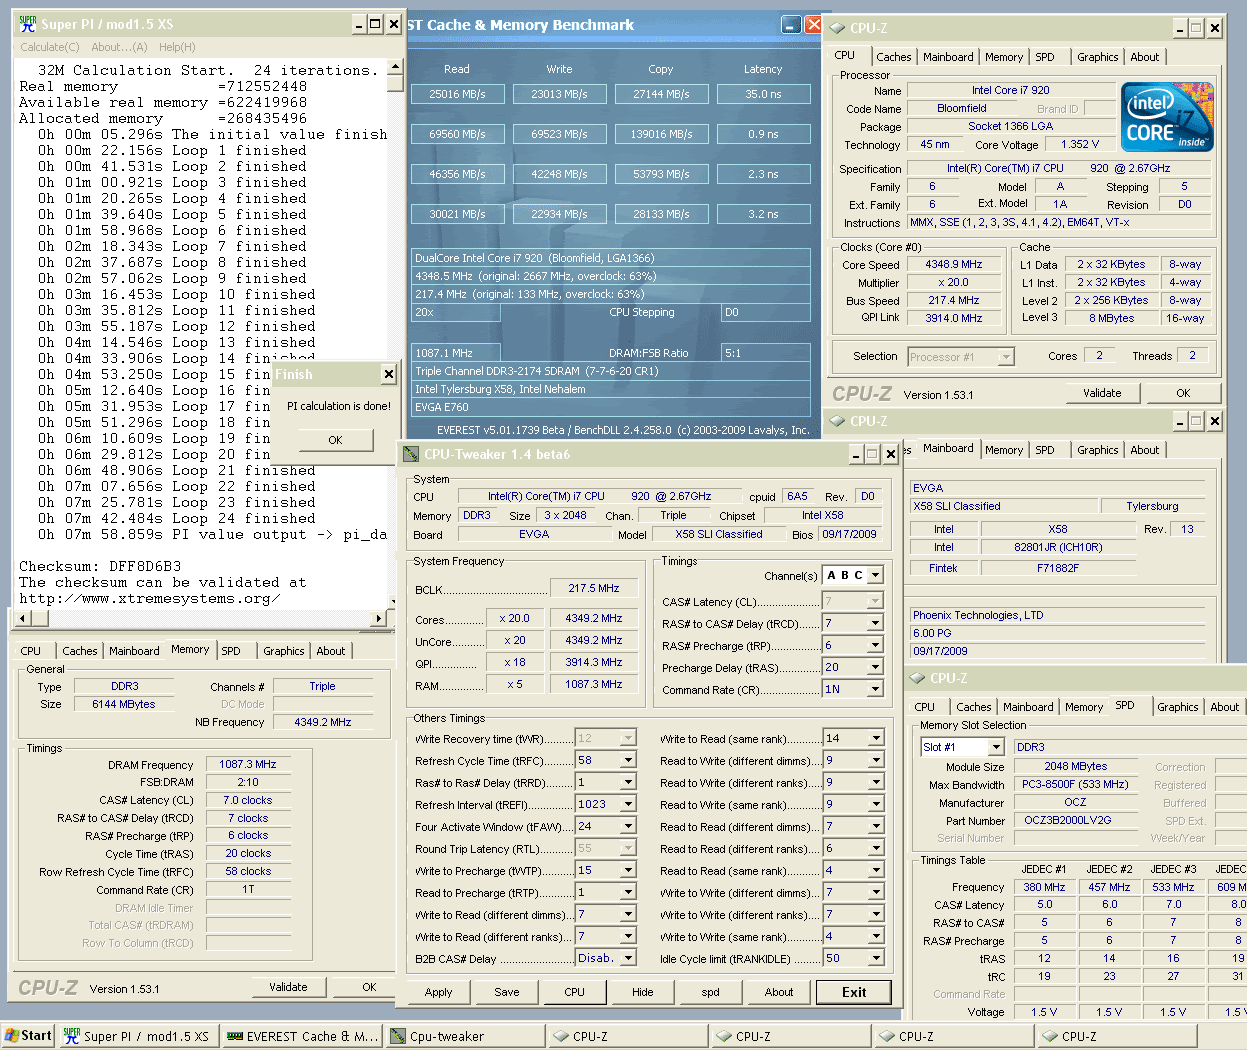The width and height of the screenshot is (1247, 1050).
Task: Switch to Super PI from the taskbar
Action: point(136,1036)
